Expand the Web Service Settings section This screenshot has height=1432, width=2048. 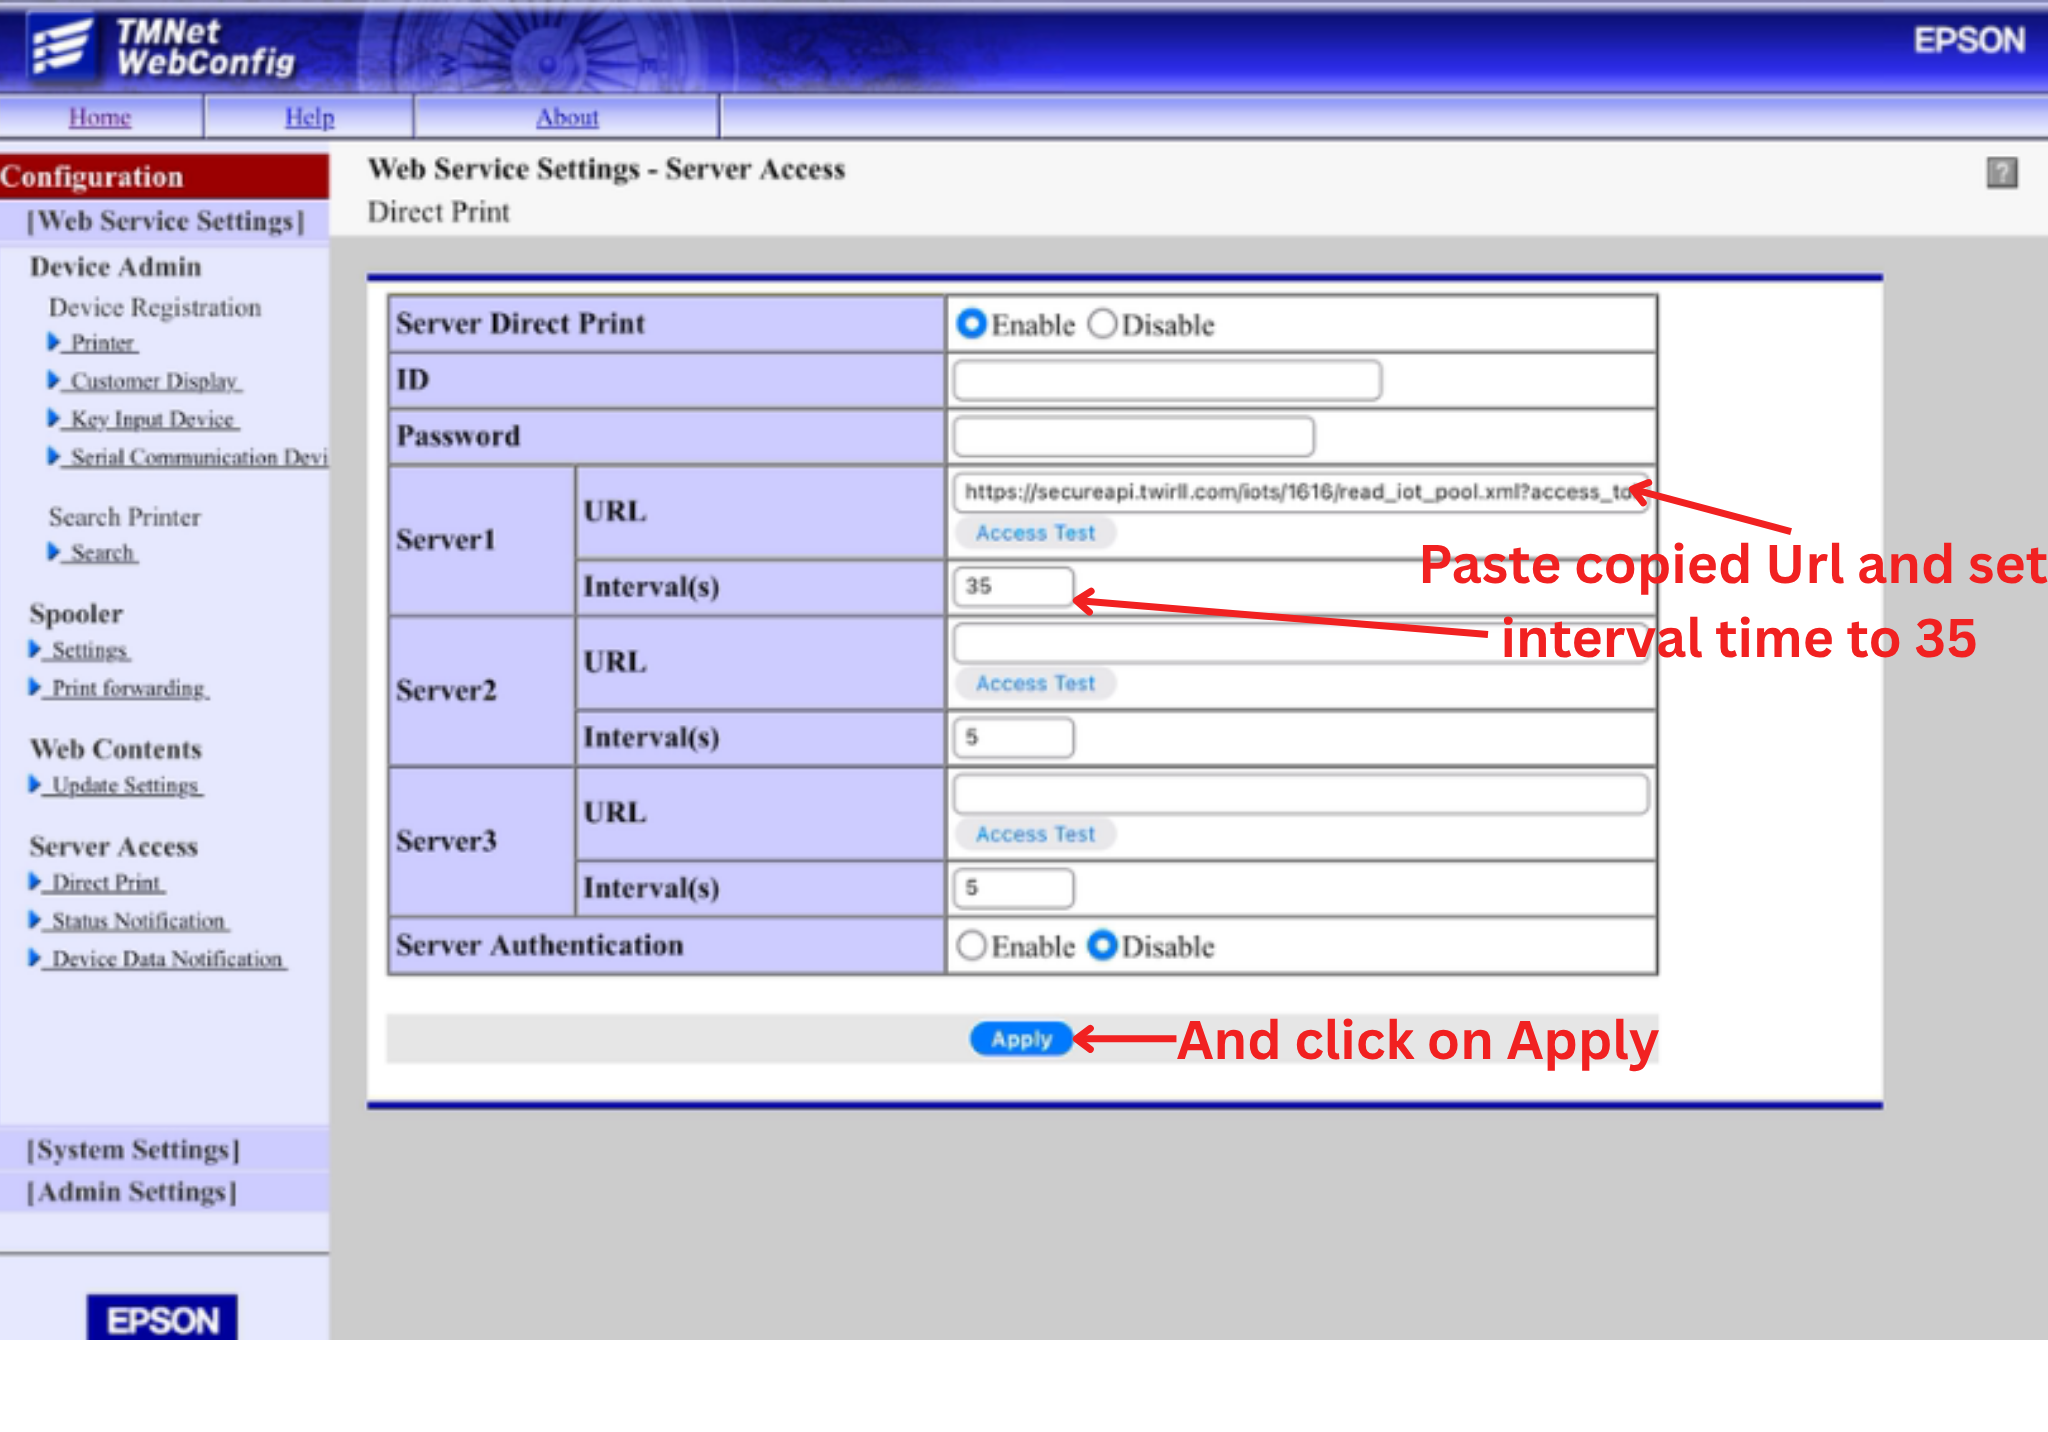(x=165, y=221)
